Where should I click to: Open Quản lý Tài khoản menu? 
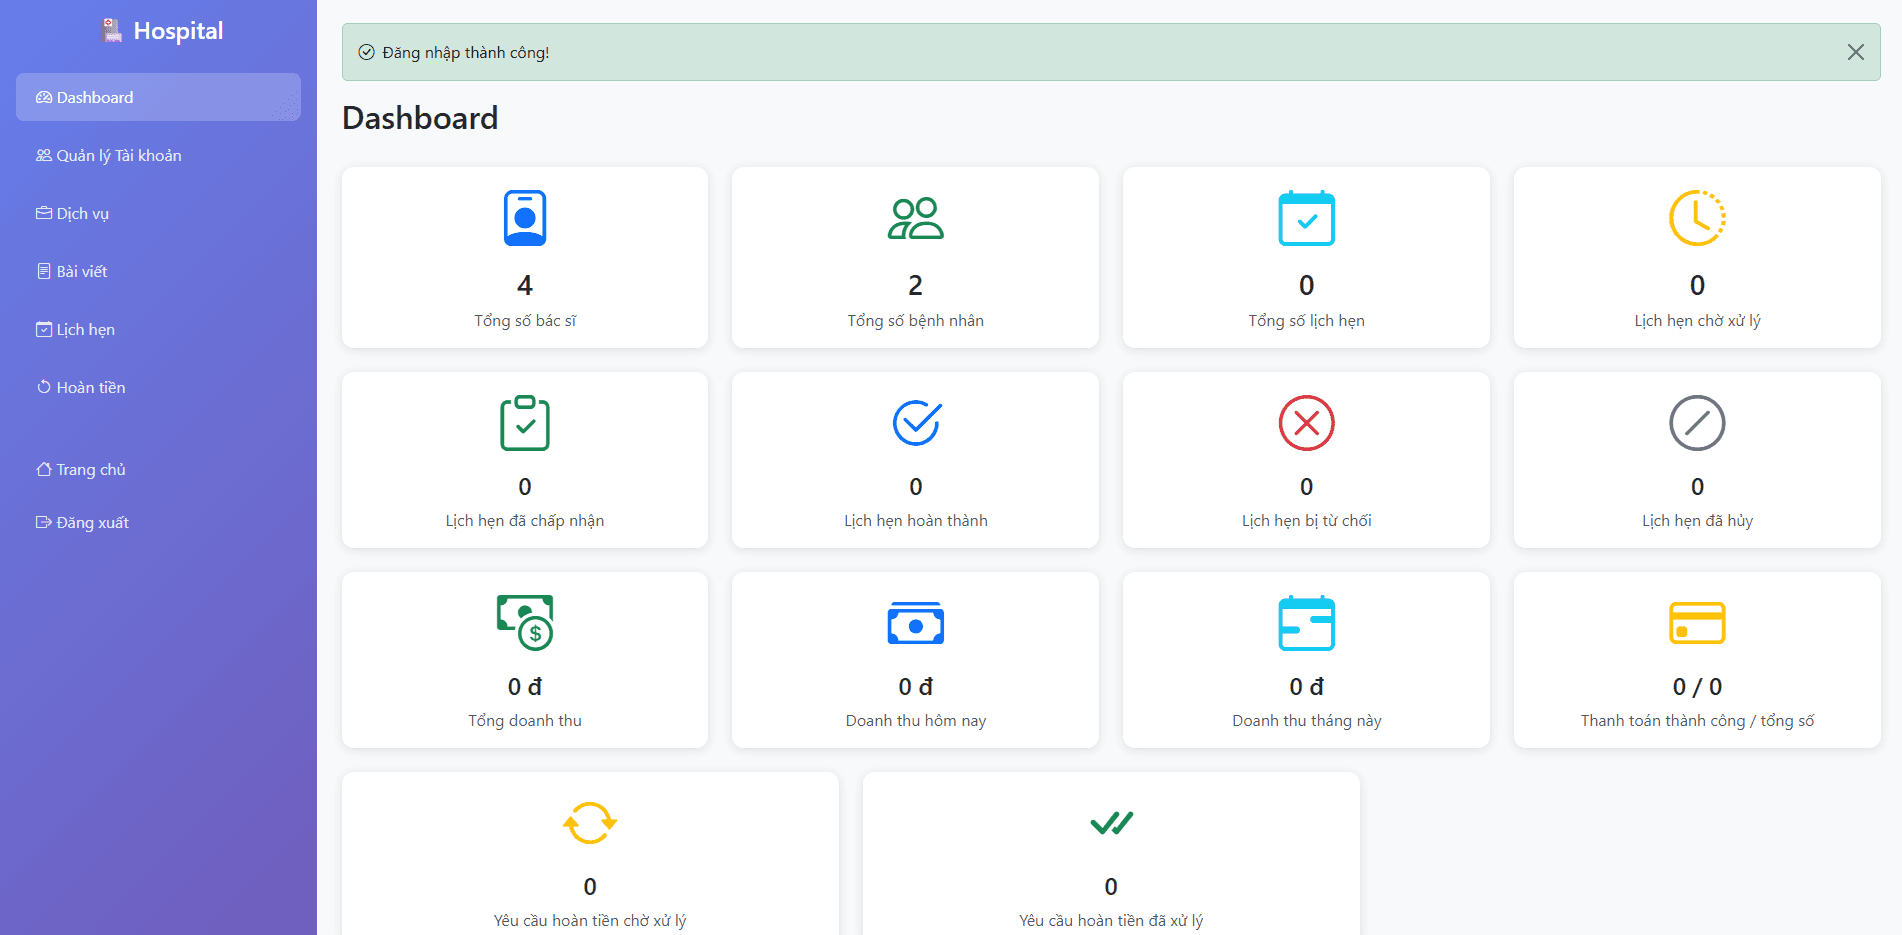(x=158, y=155)
